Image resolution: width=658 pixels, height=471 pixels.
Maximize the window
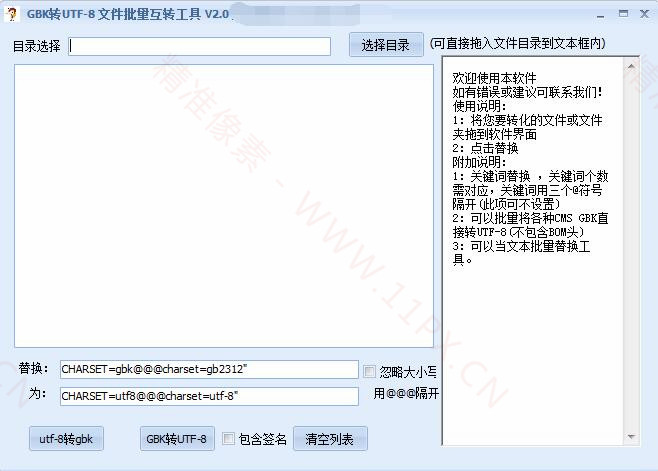click(x=623, y=14)
